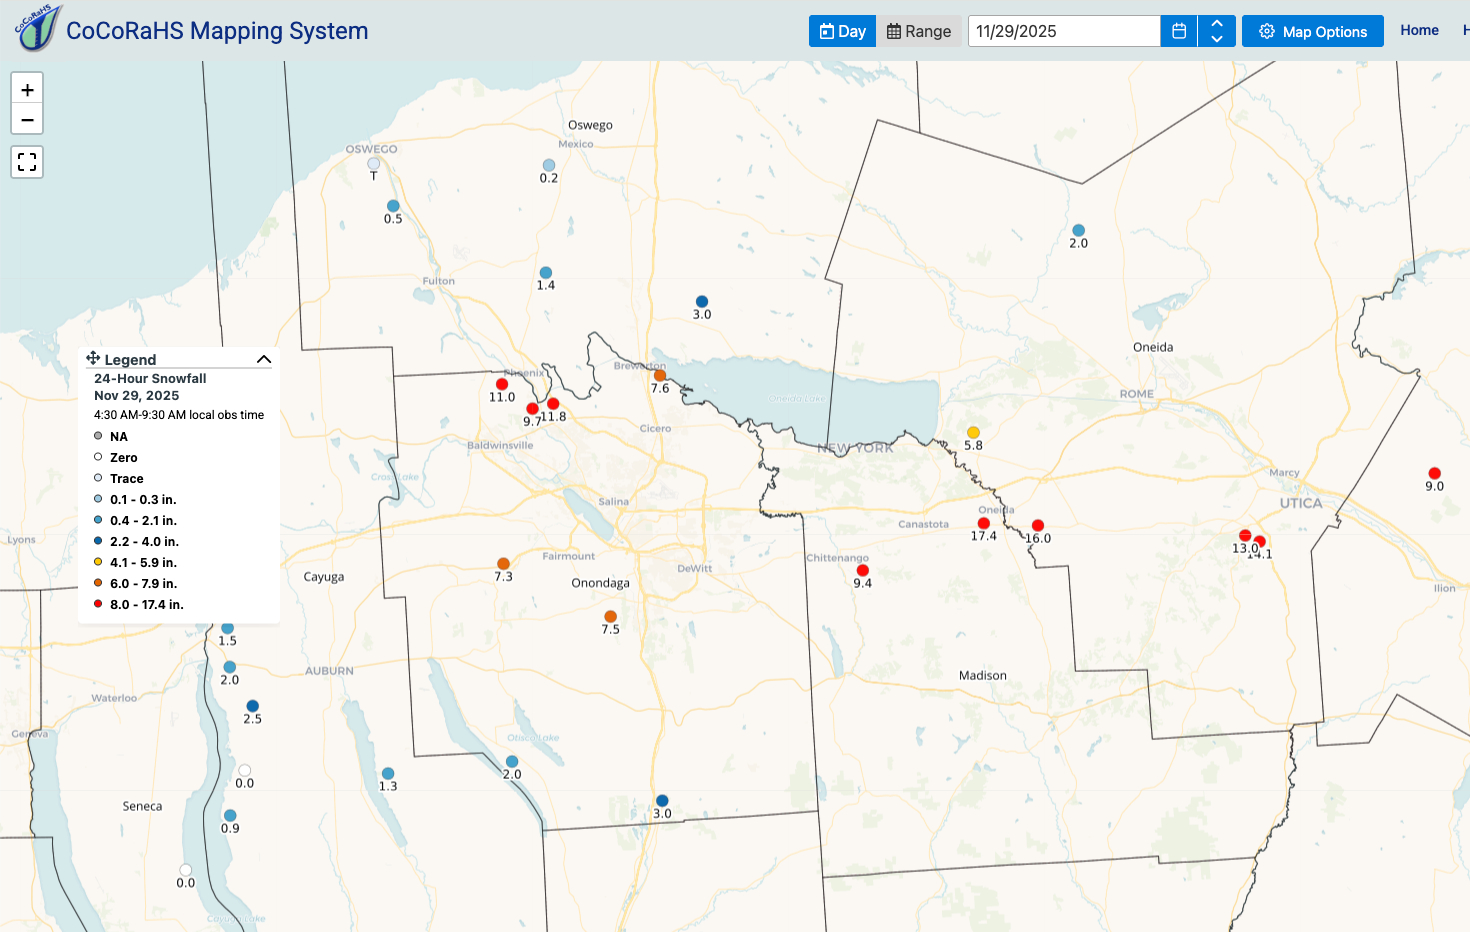Click the CoCoRaHS logo icon
This screenshot has height=932, width=1470.
tap(38, 28)
